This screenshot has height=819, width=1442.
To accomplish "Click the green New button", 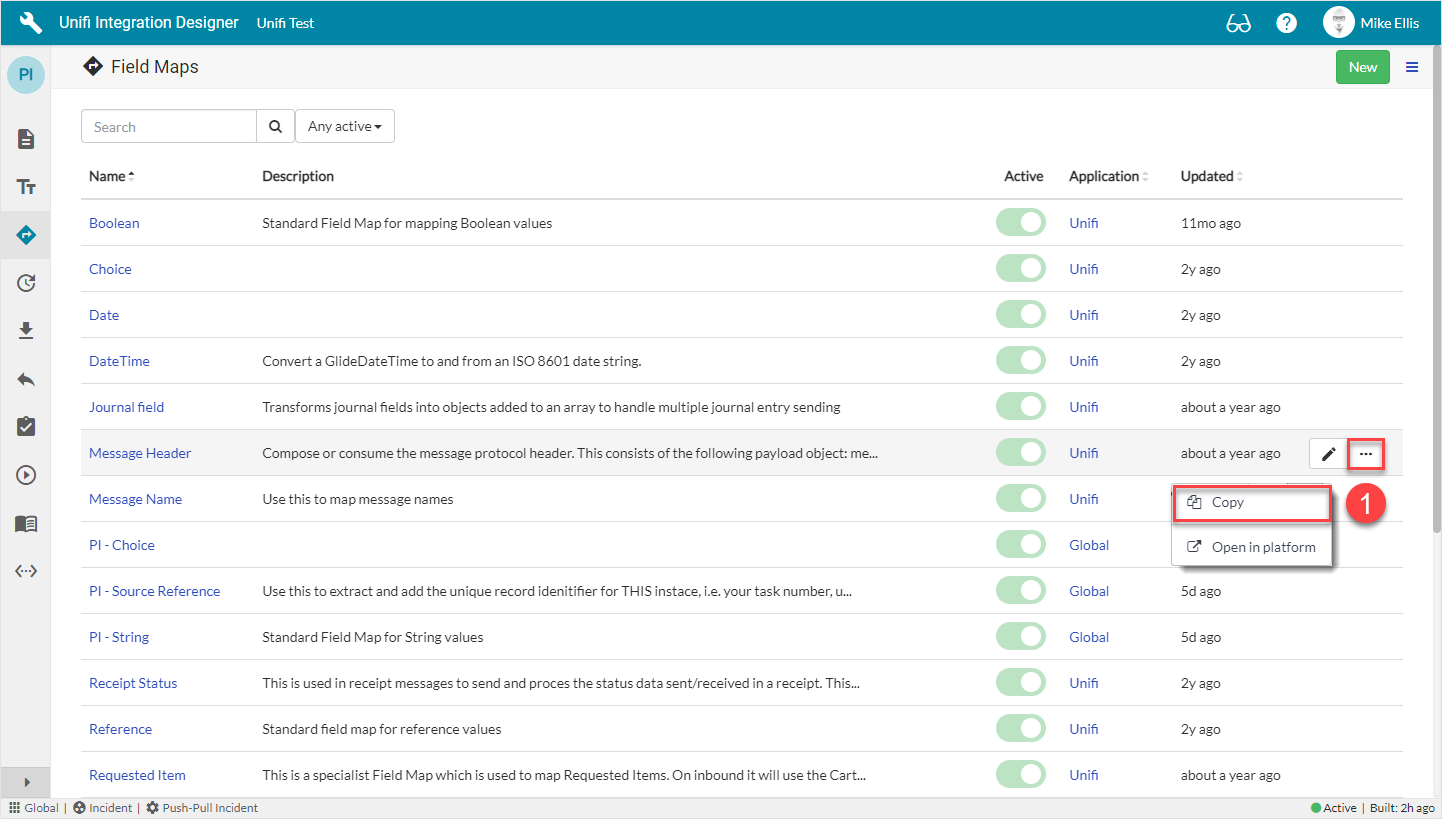I will click(x=1362, y=67).
